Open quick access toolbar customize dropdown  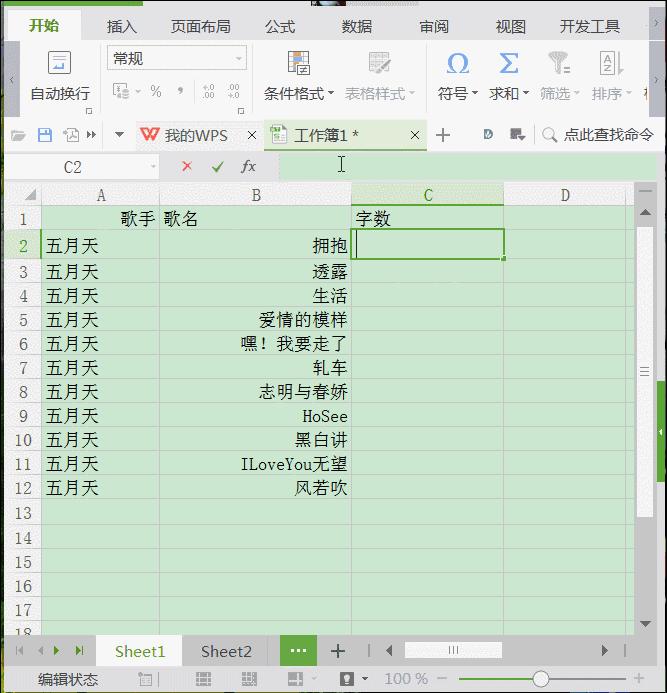(x=119, y=134)
